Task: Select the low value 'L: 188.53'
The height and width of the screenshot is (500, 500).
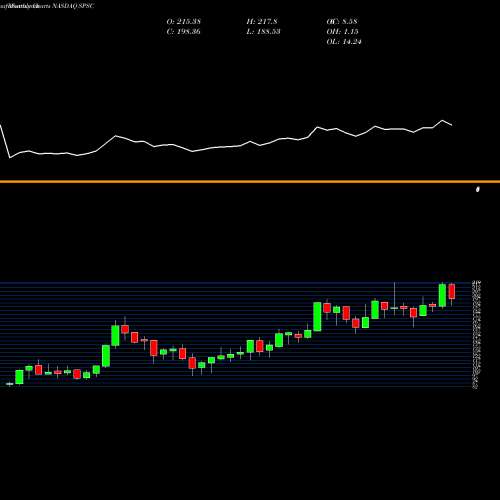Action: [x=263, y=32]
